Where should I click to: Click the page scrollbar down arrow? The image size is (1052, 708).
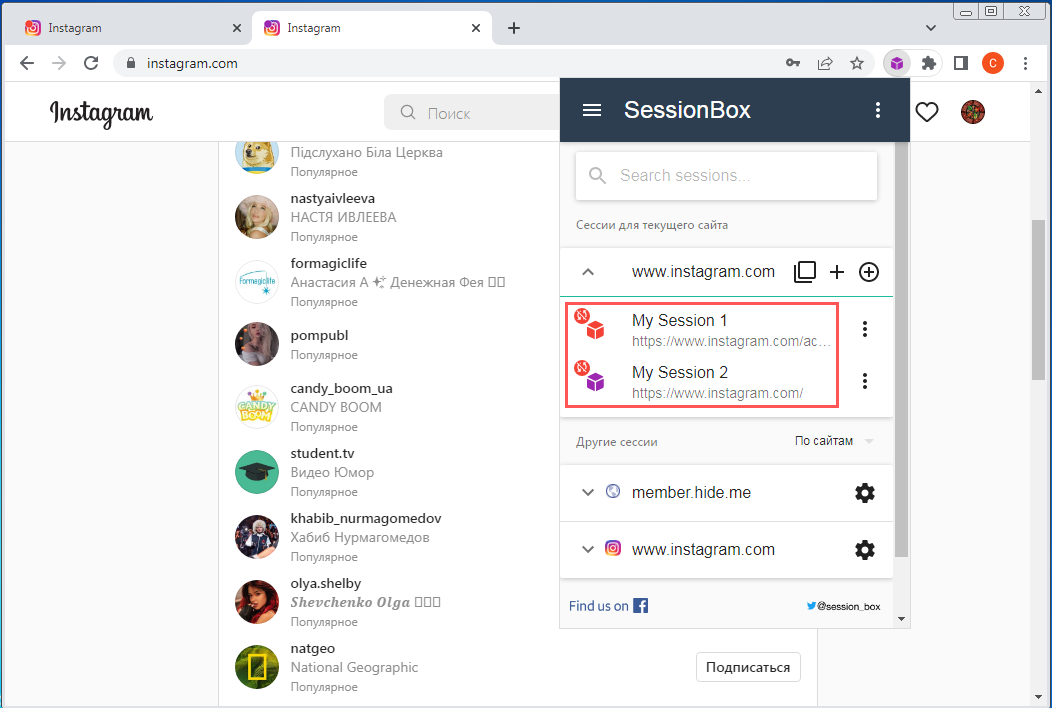tap(1039, 697)
